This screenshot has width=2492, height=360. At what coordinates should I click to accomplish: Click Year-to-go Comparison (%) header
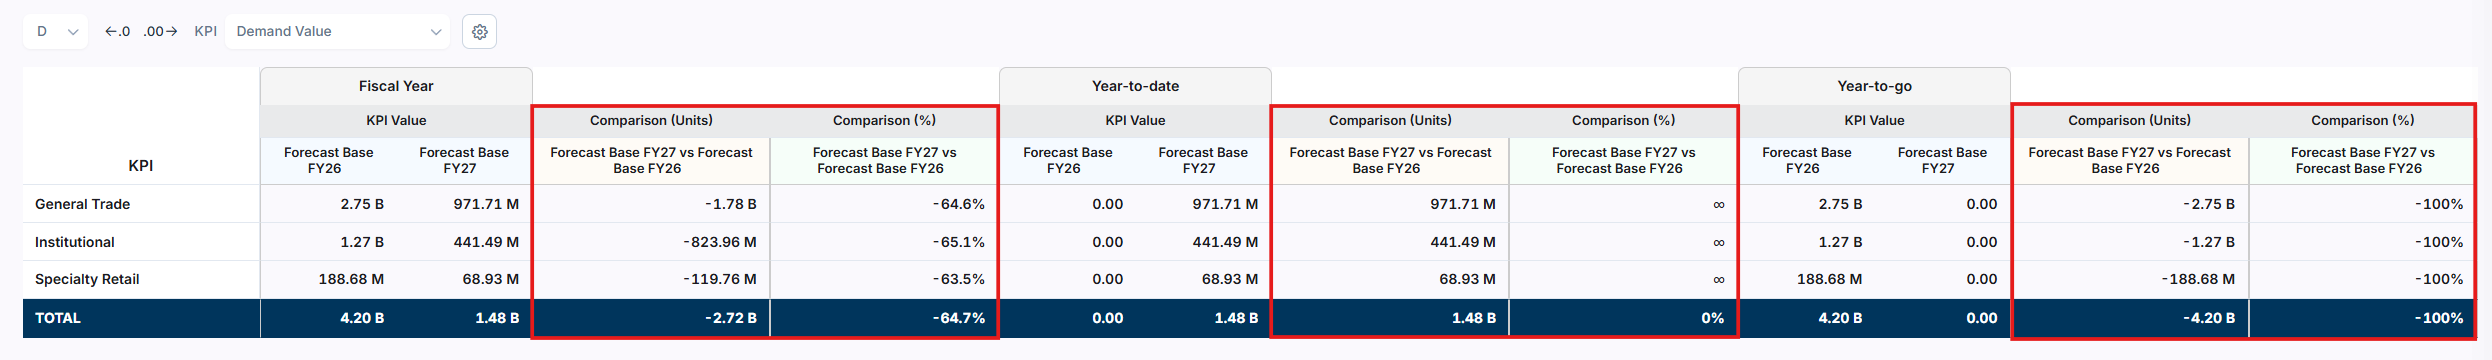(2362, 120)
